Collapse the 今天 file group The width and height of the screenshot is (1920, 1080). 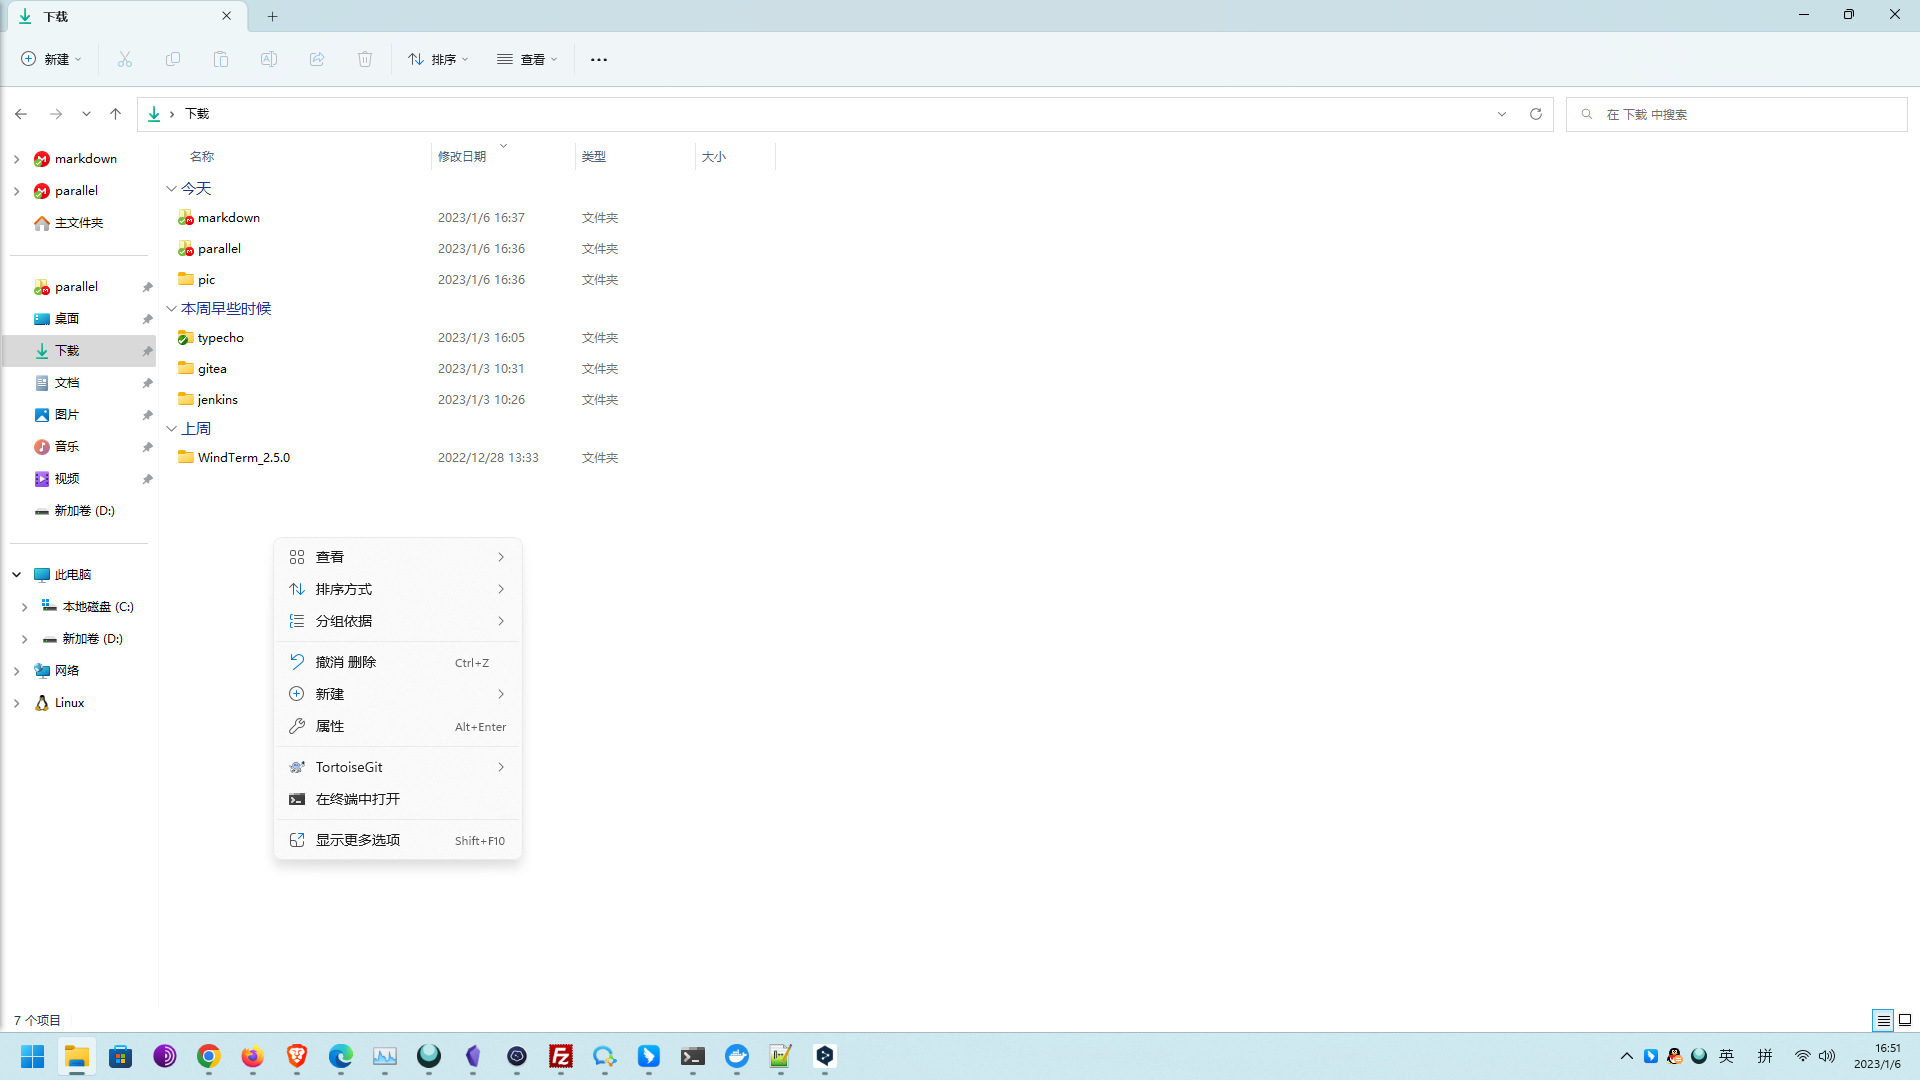[x=171, y=188]
